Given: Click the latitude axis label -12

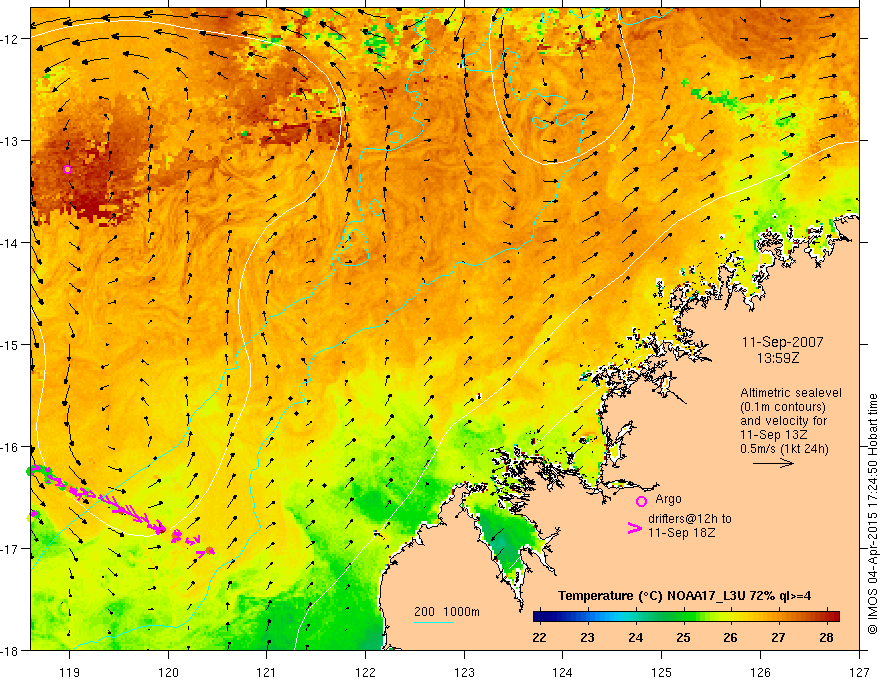Looking at the screenshot, I should click(11, 39).
